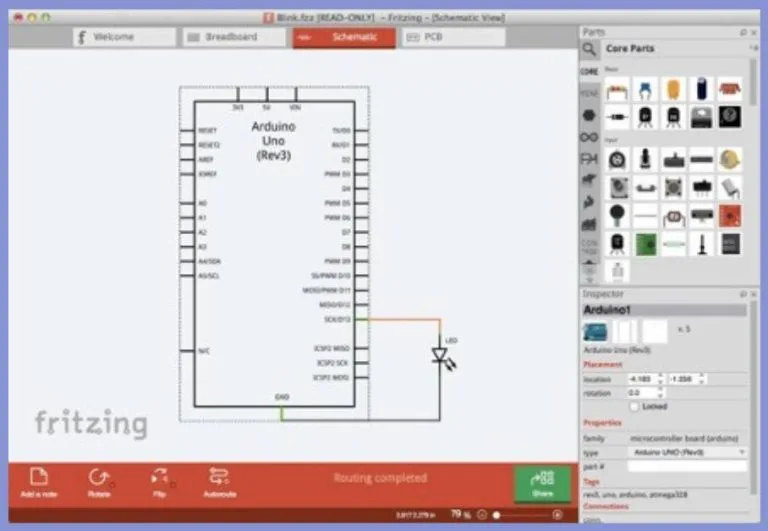Pick the yellow round piezo part icon
The width and height of the screenshot is (768, 531).
730,160
